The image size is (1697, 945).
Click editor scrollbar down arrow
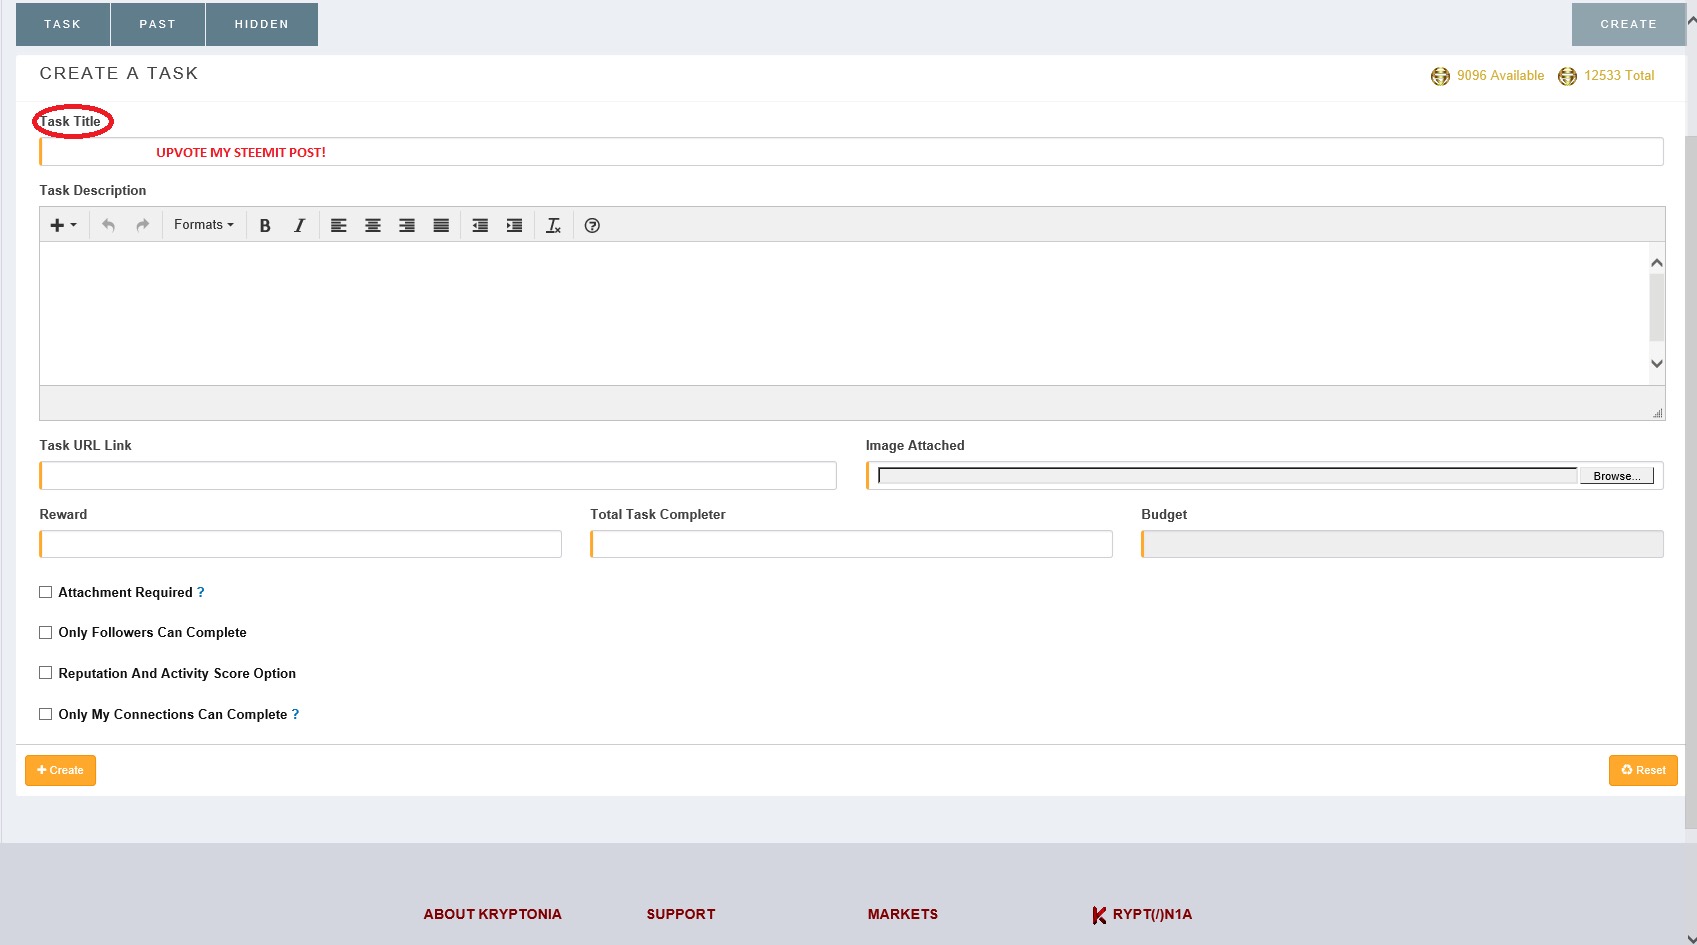pos(1657,363)
